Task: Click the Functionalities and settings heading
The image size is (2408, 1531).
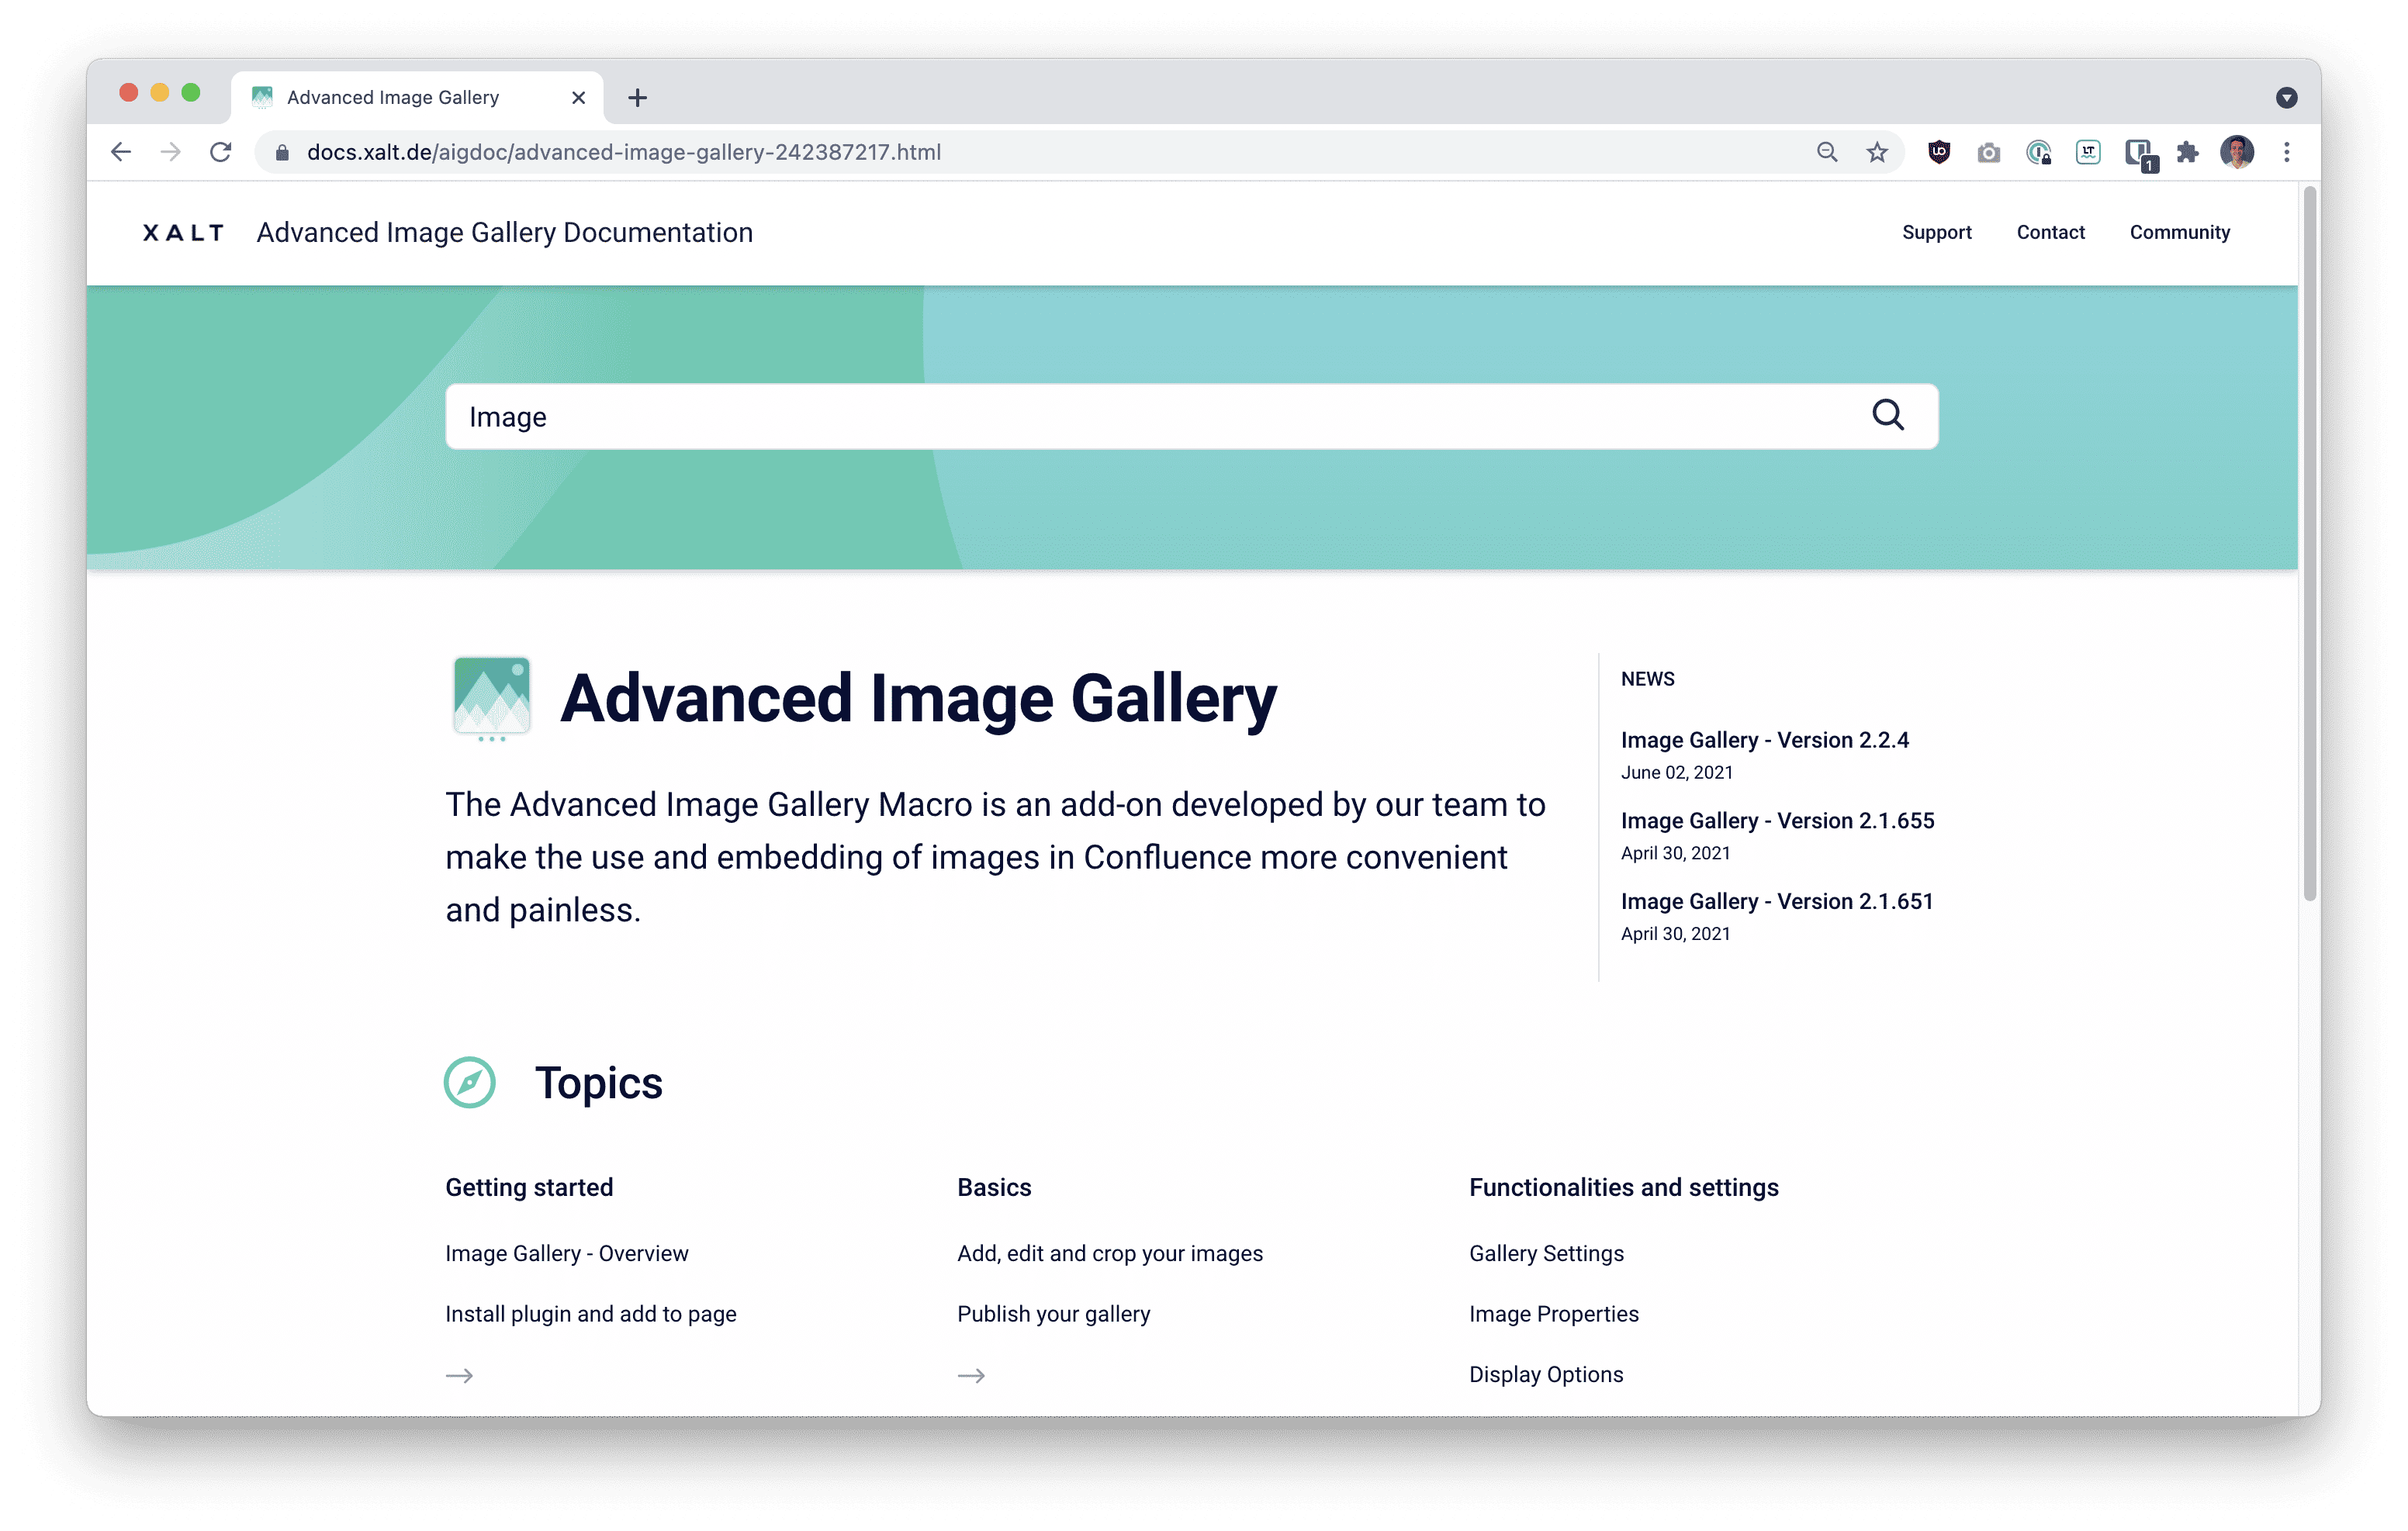Action: [1623, 1187]
